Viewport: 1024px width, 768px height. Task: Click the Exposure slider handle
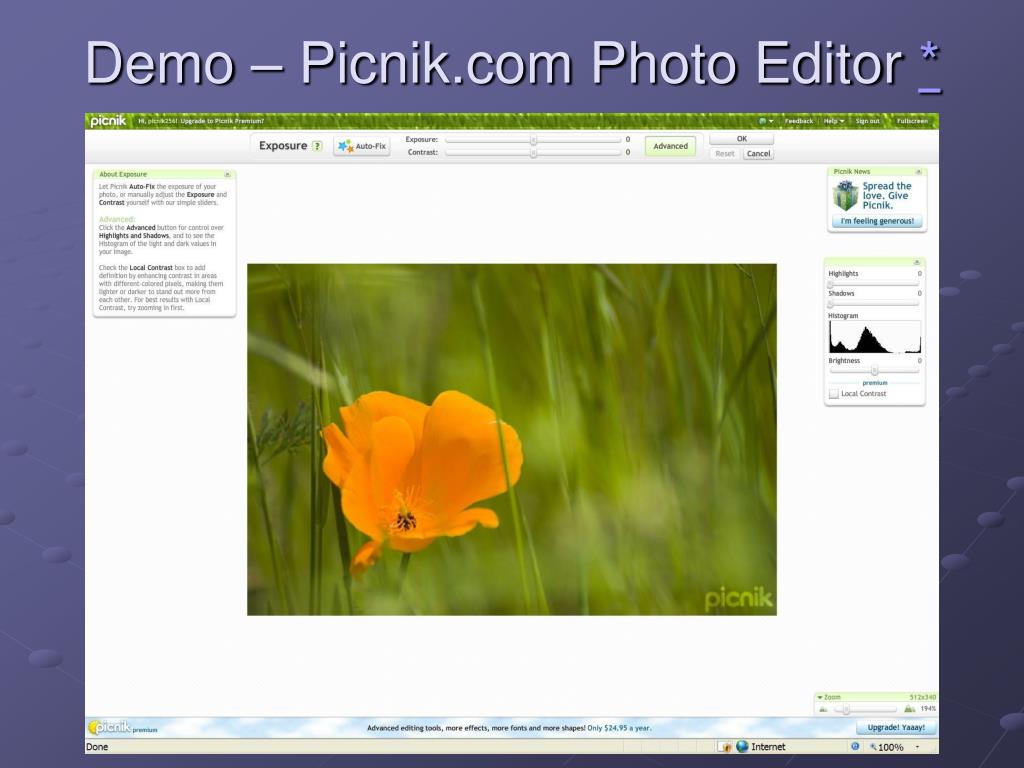click(x=533, y=140)
